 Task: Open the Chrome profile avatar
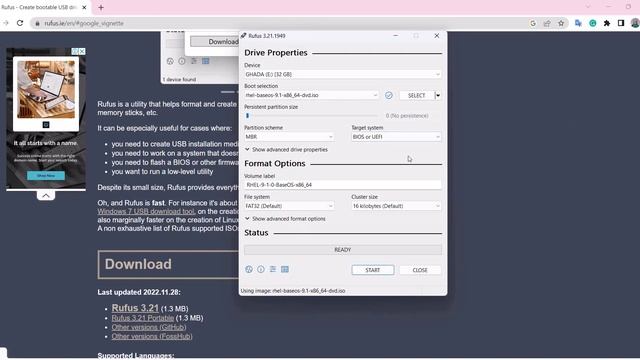(x=635, y=23)
